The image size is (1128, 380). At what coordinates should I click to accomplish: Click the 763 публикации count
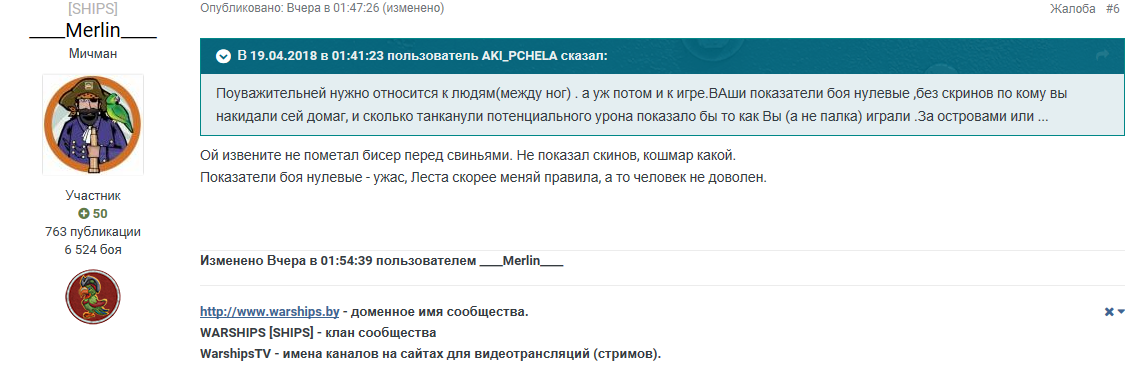(x=93, y=232)
